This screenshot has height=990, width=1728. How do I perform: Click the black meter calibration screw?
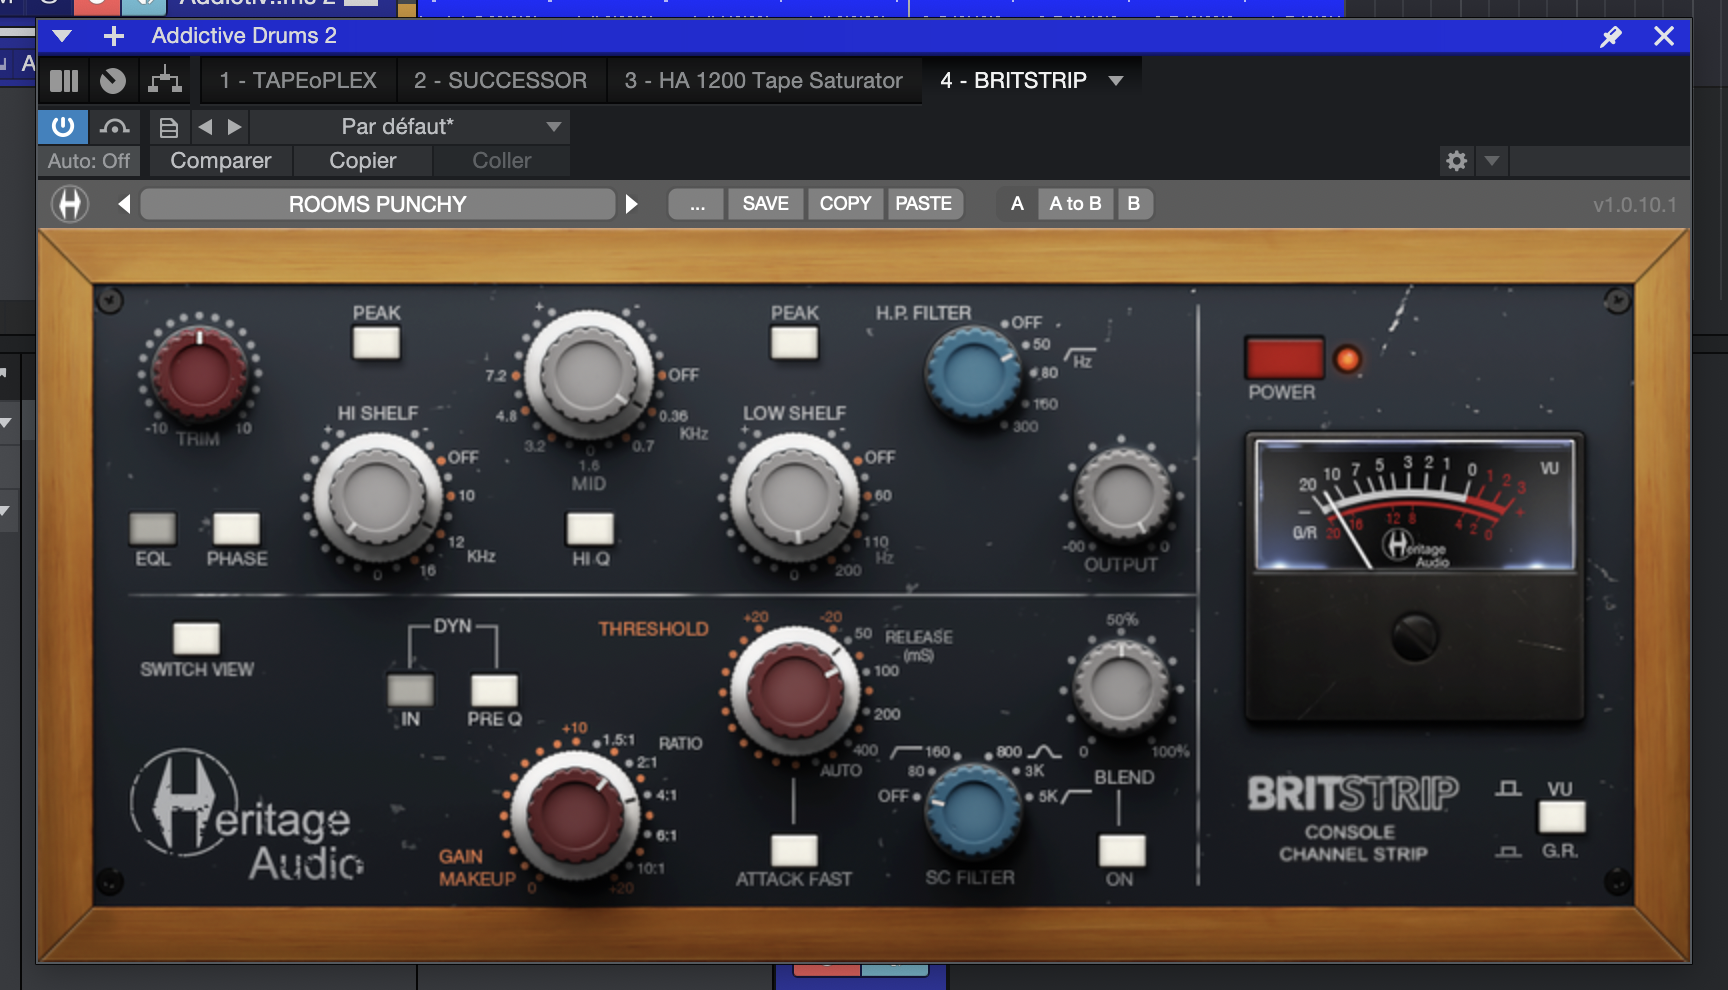coord(1415,636)
